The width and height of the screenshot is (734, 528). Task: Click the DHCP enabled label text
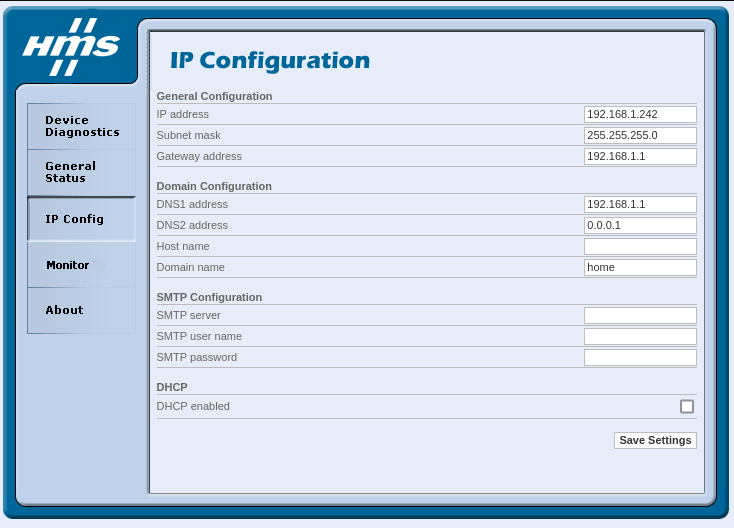[x=193, y=406]
